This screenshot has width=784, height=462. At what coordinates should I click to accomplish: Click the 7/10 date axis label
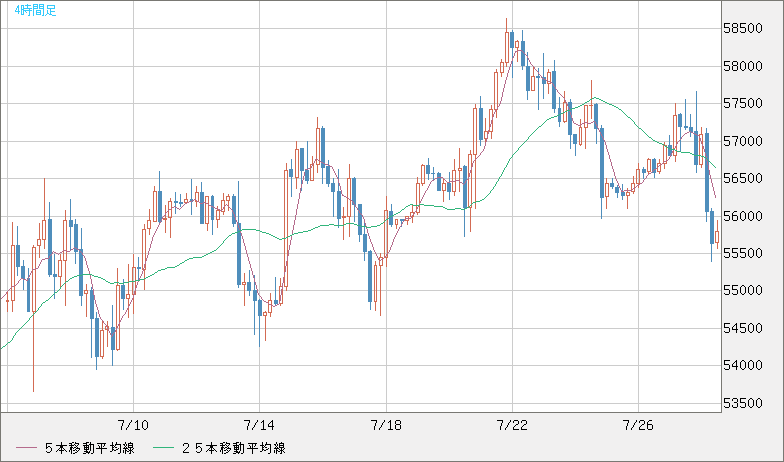(133, 425)
